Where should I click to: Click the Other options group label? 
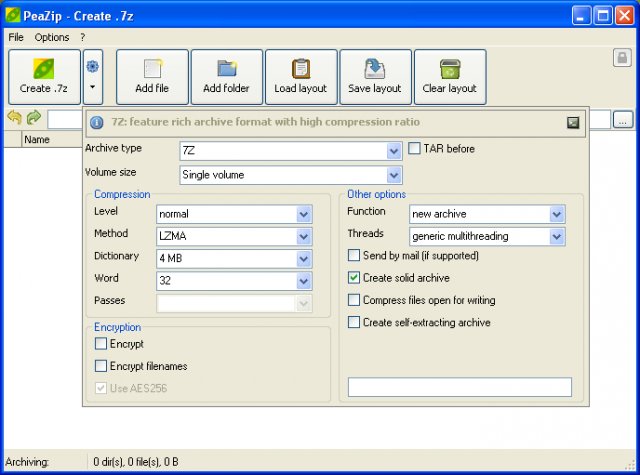tap(376, 194)
